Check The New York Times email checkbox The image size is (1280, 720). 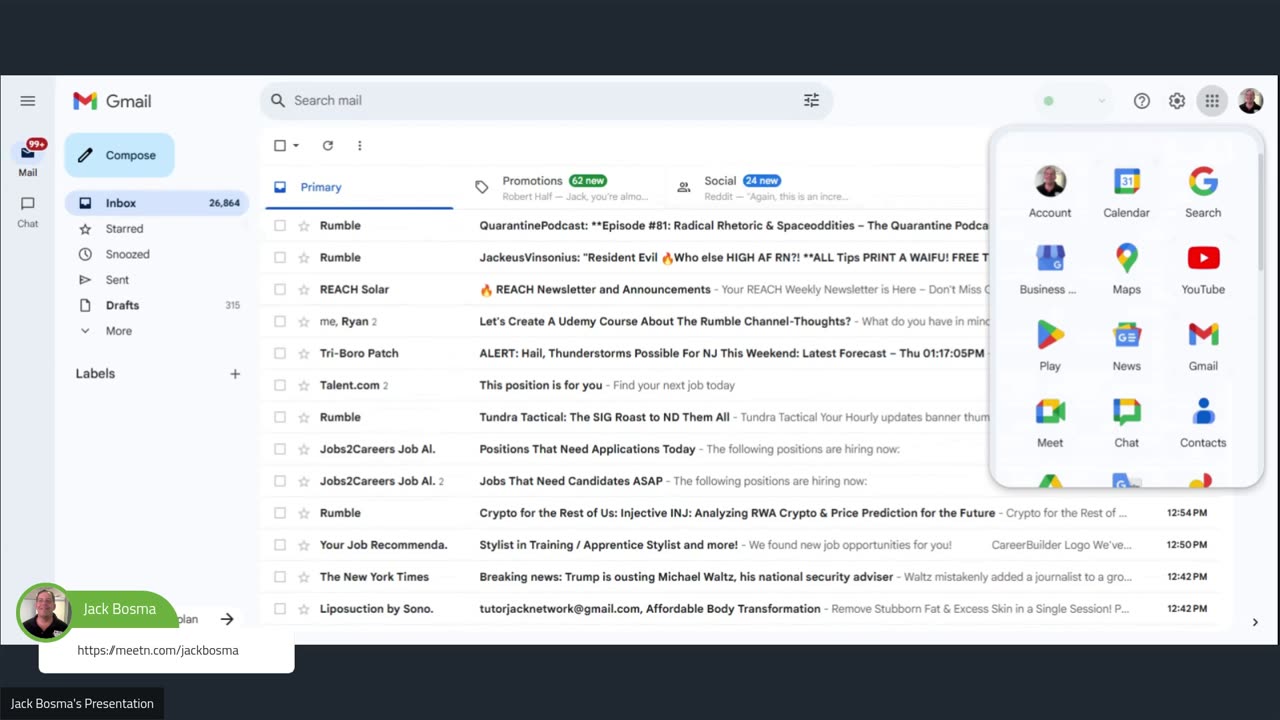point(280,577)
